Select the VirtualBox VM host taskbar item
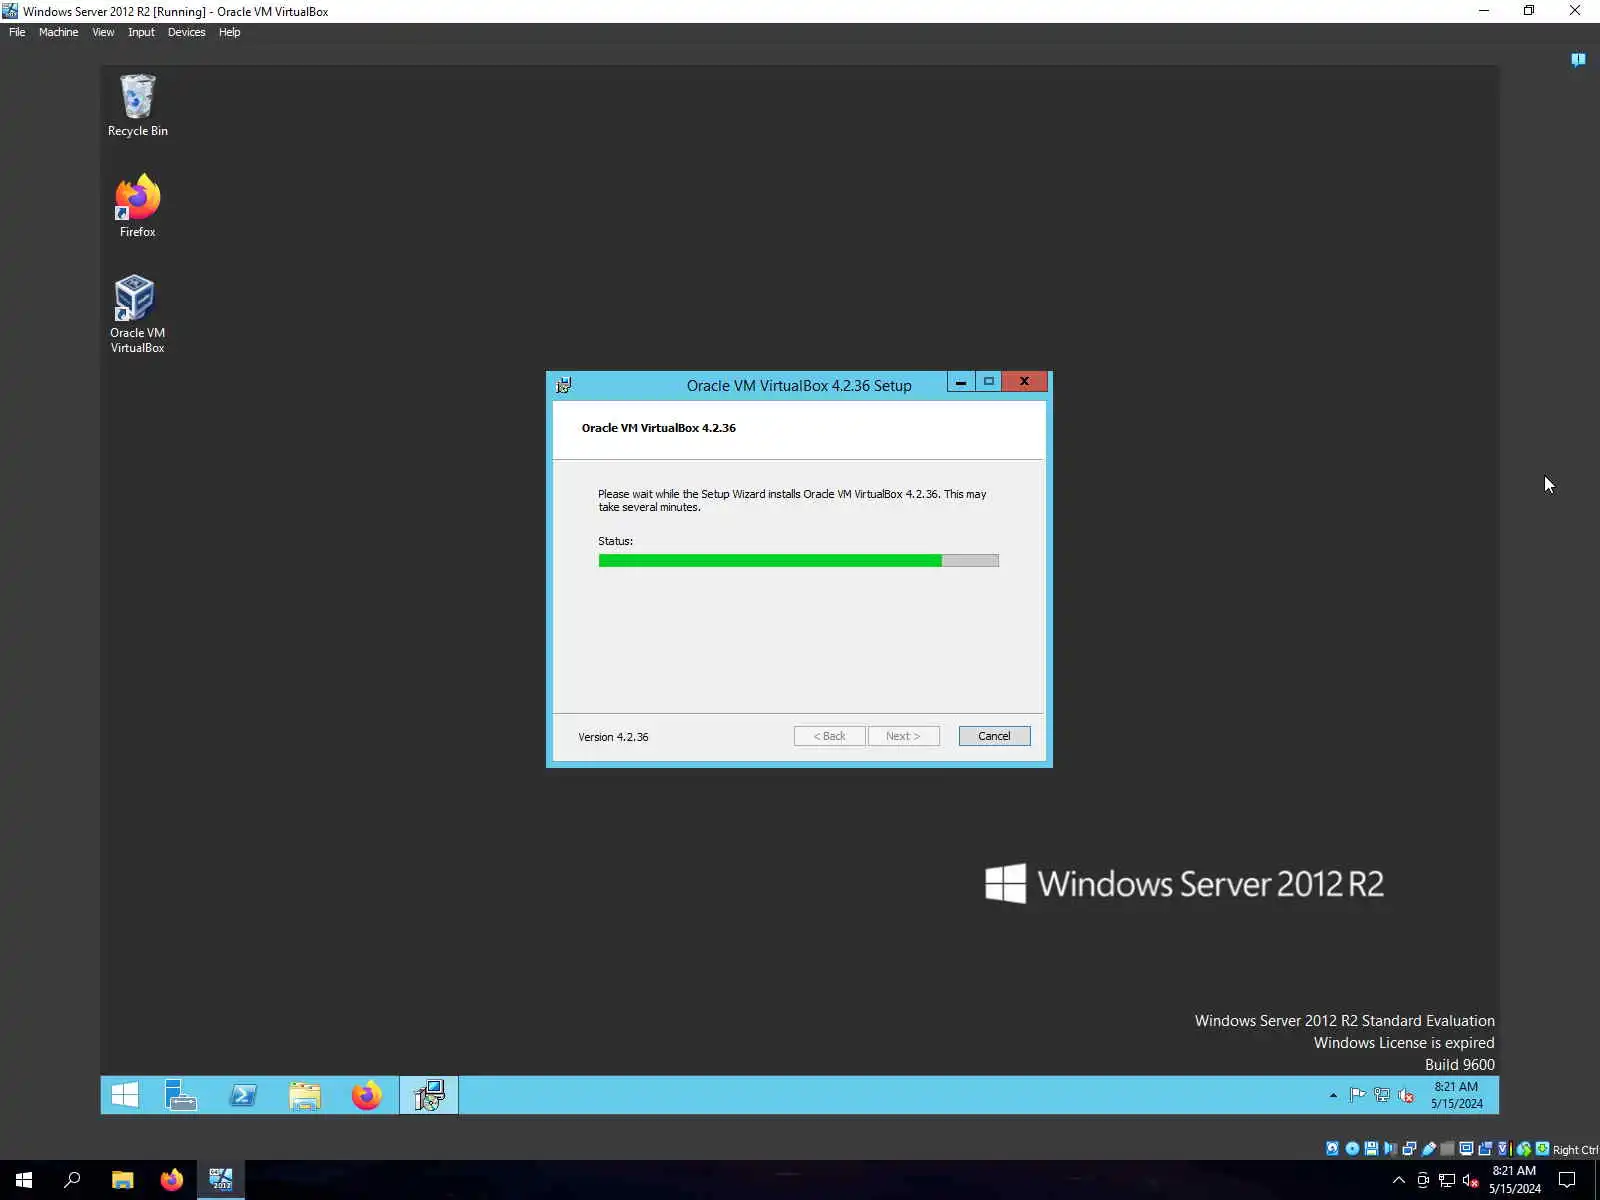This screenshot has height=1200, width=1600. [x=221, y=1180]
